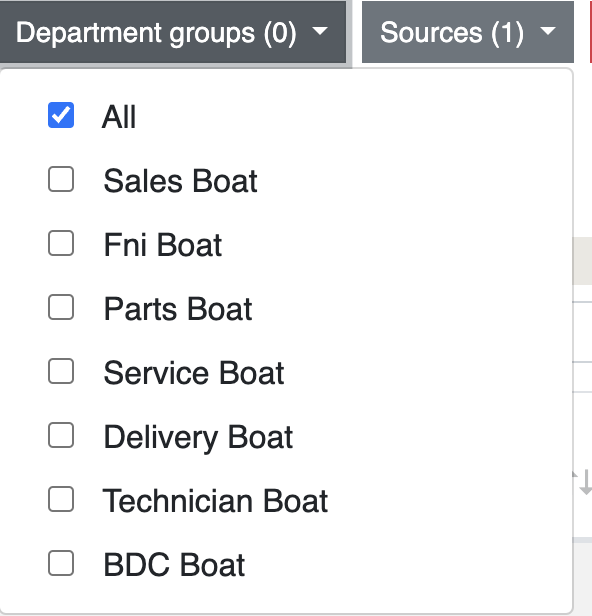
Task: Select the Service Boat checkbox
Action: click(x=61, y=371)
